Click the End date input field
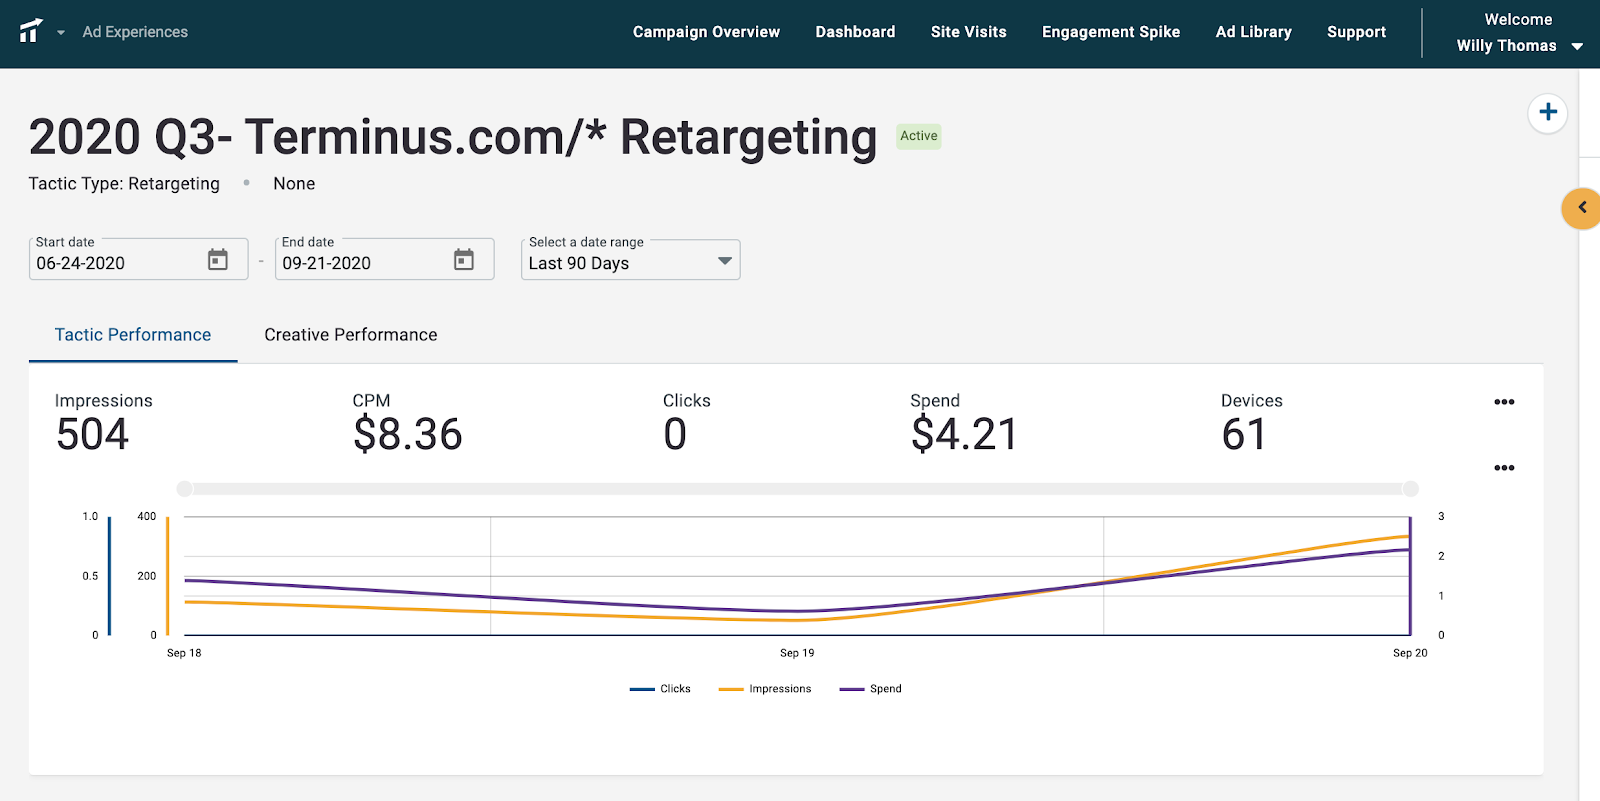 pyautogui.click(x=384, y=260)
